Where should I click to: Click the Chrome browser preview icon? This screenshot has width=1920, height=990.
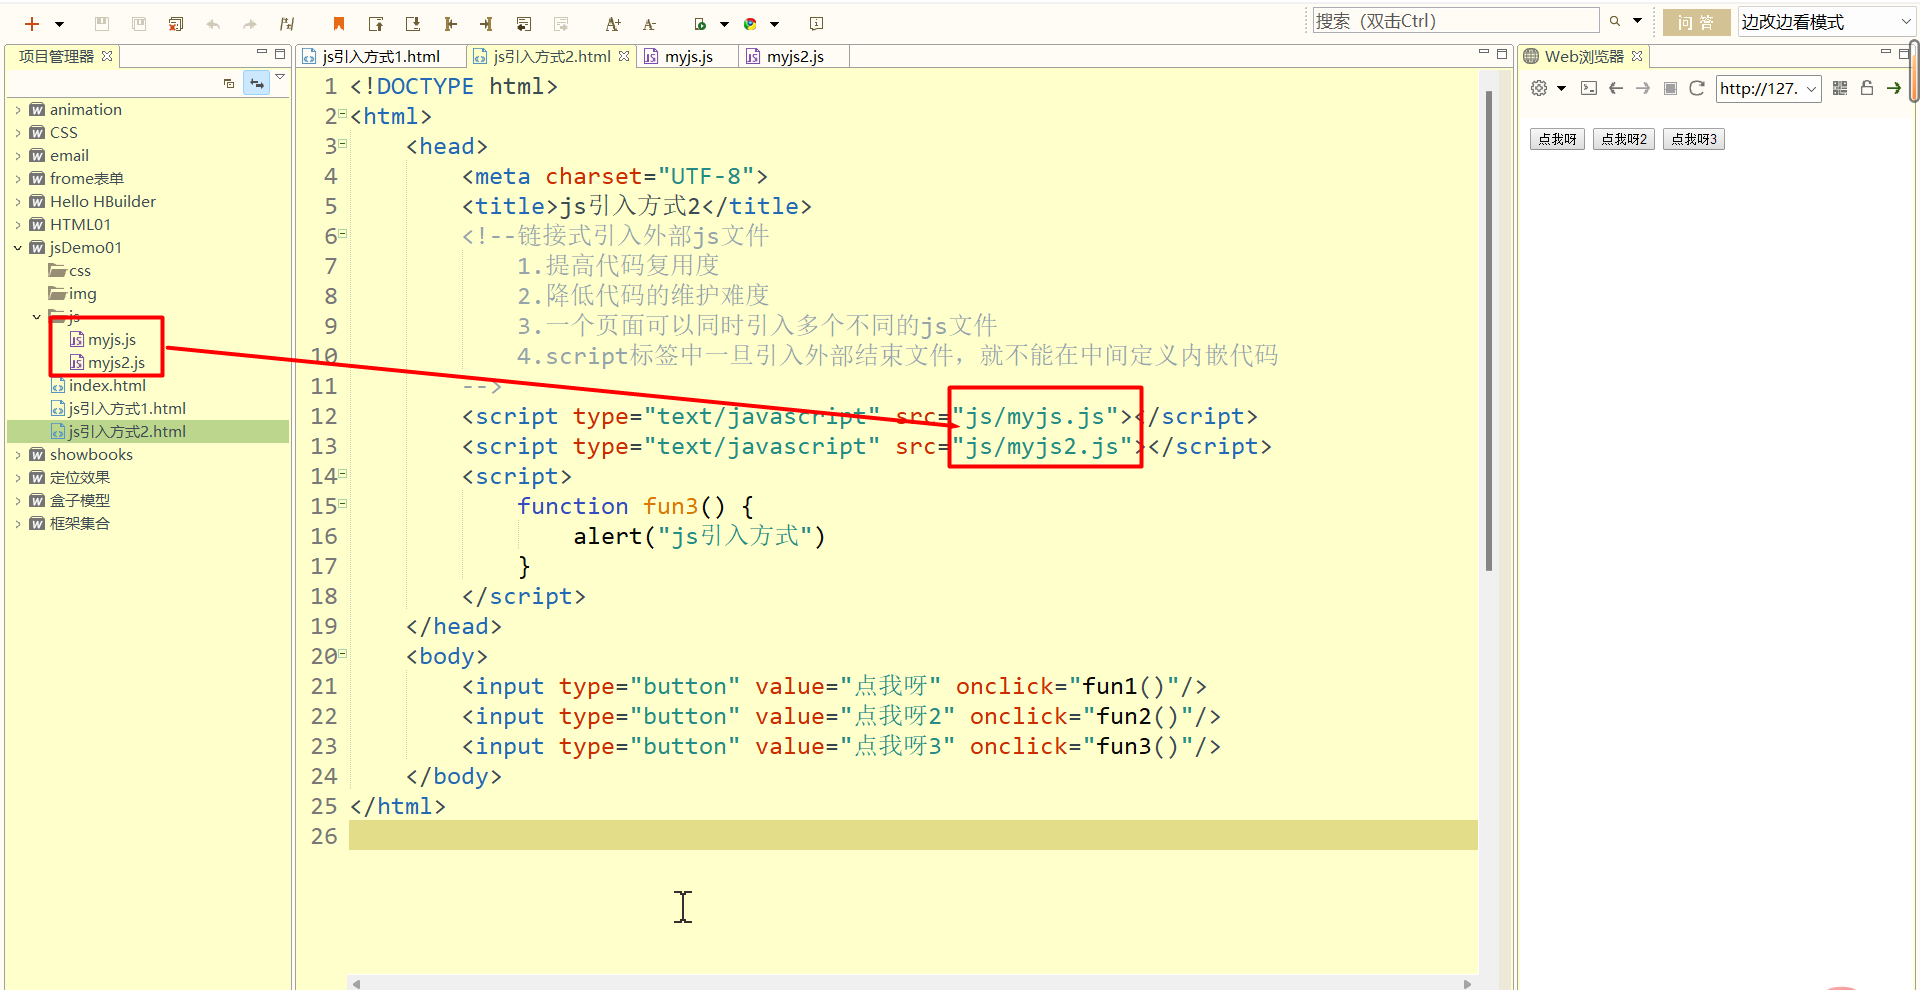click(x=750, y=24)
